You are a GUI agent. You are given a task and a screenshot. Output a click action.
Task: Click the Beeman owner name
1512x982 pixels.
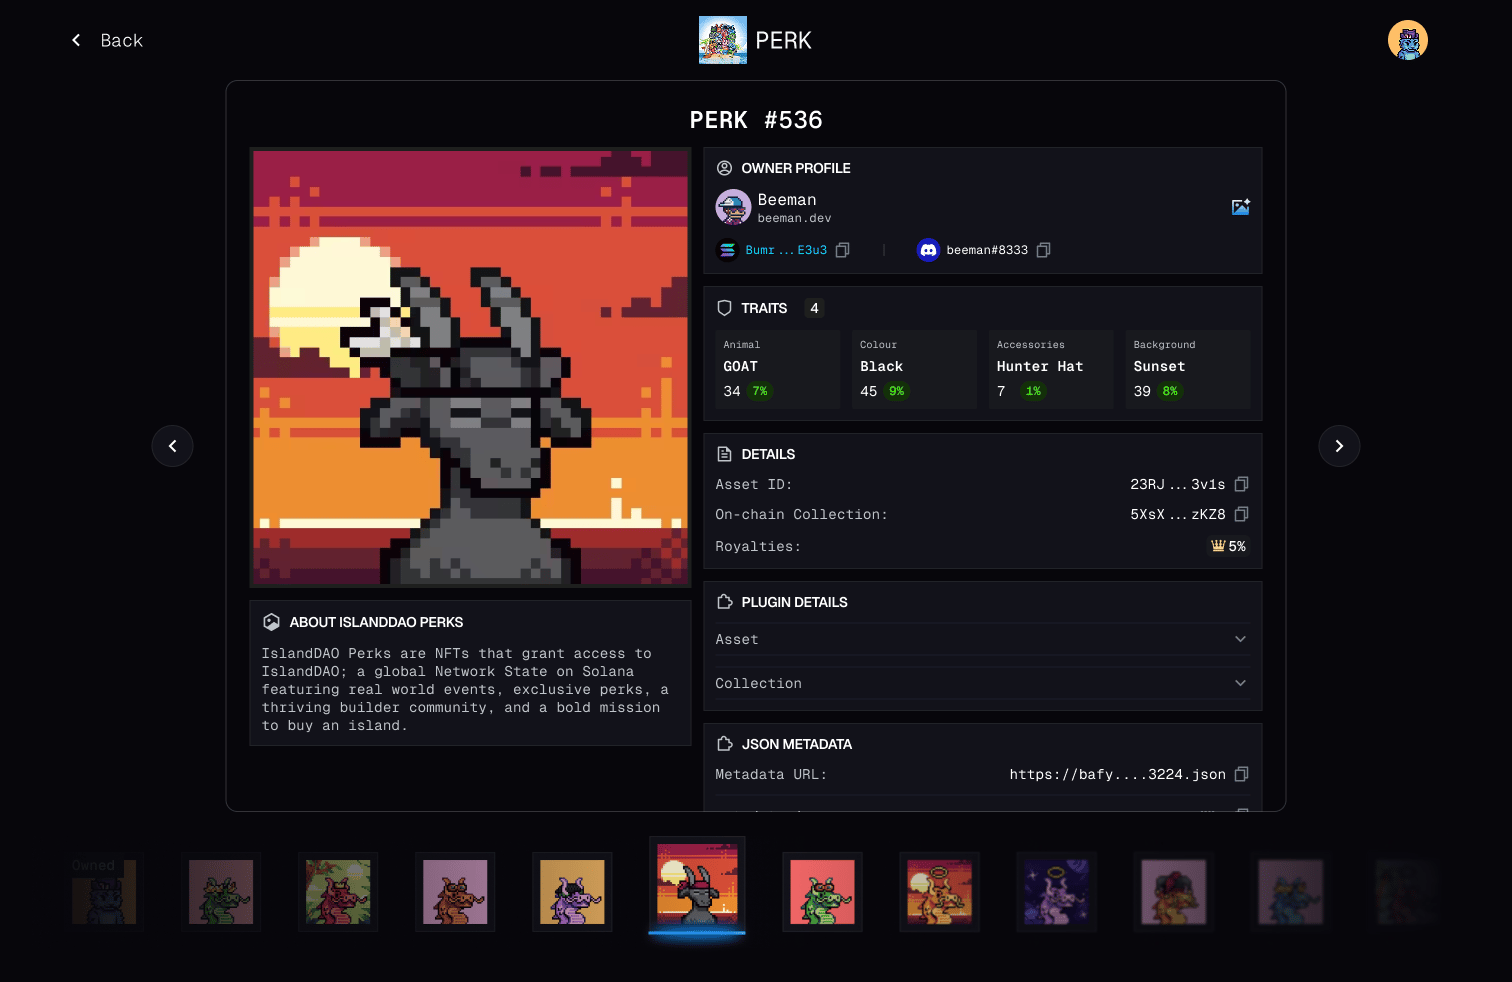pos(787,200)
